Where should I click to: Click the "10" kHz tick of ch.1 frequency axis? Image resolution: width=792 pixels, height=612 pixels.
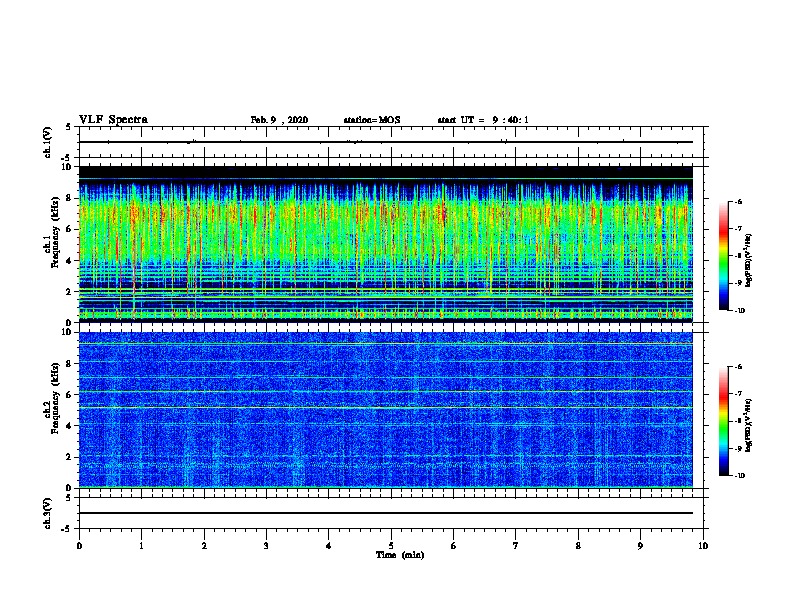pos(68,167)
